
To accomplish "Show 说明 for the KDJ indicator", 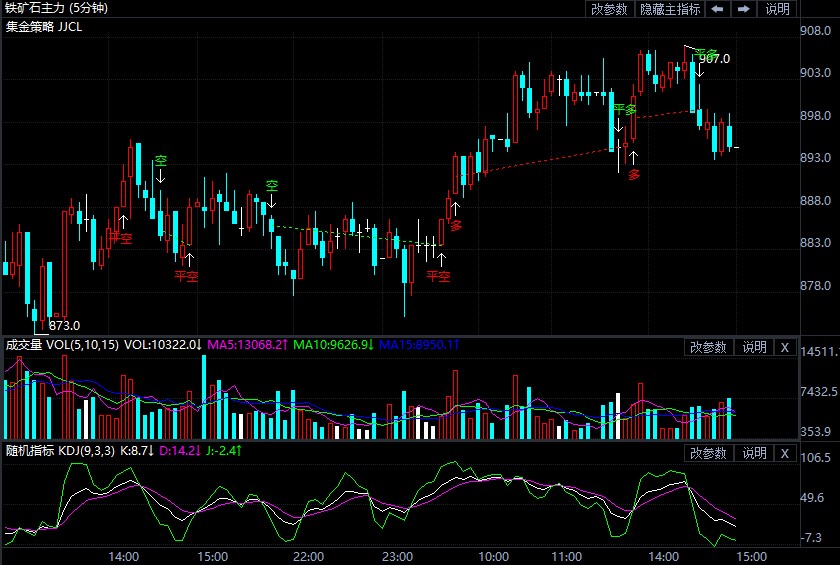I will 753,453.
